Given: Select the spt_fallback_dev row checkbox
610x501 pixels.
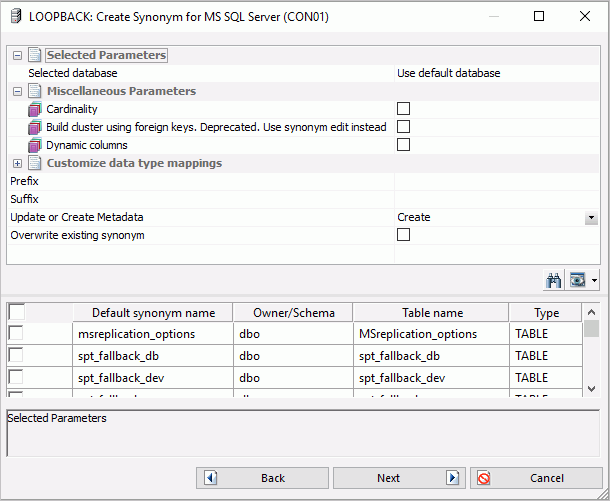Looking at the screenshot, I should [16, 377].
